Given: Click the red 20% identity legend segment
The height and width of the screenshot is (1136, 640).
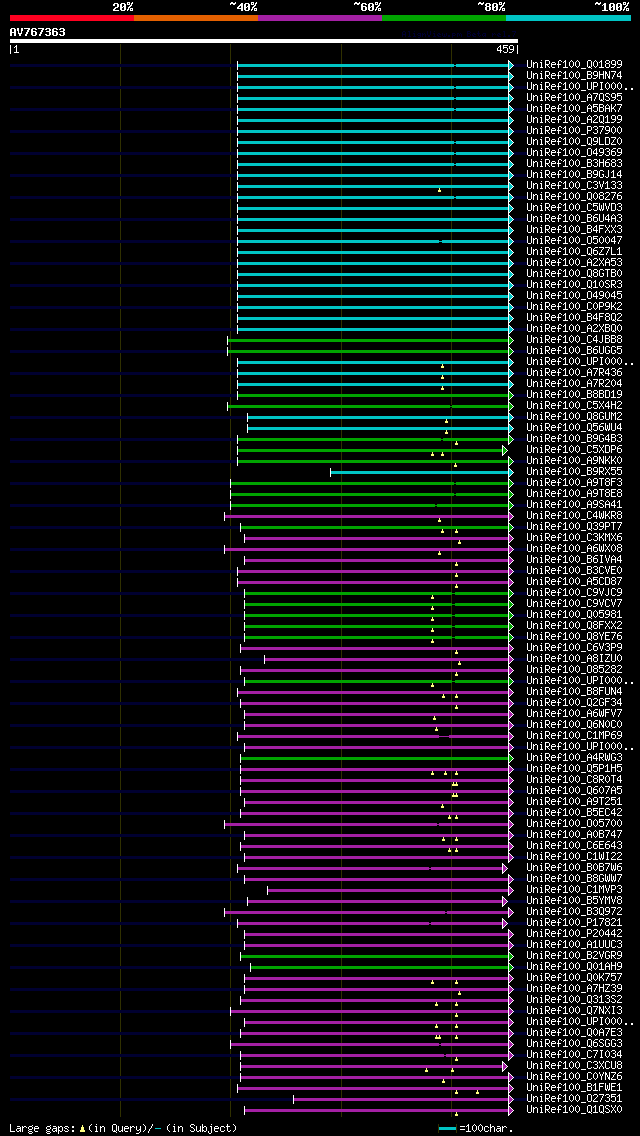Looking at the screenshot, I should pos(72,17).
